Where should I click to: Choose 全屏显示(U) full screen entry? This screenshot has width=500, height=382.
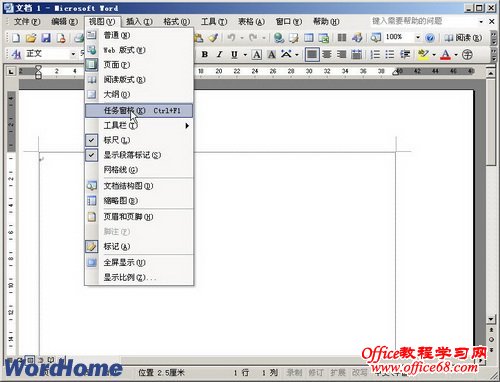139,262
